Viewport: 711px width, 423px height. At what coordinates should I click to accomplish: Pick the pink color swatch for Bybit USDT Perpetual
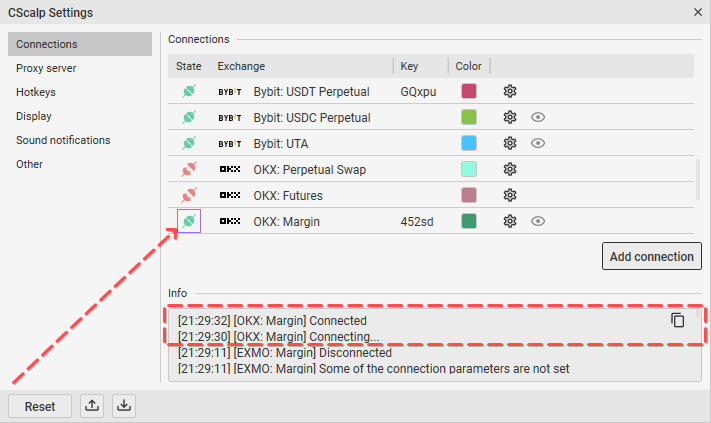pyautogui.click(x=469, y=91)
